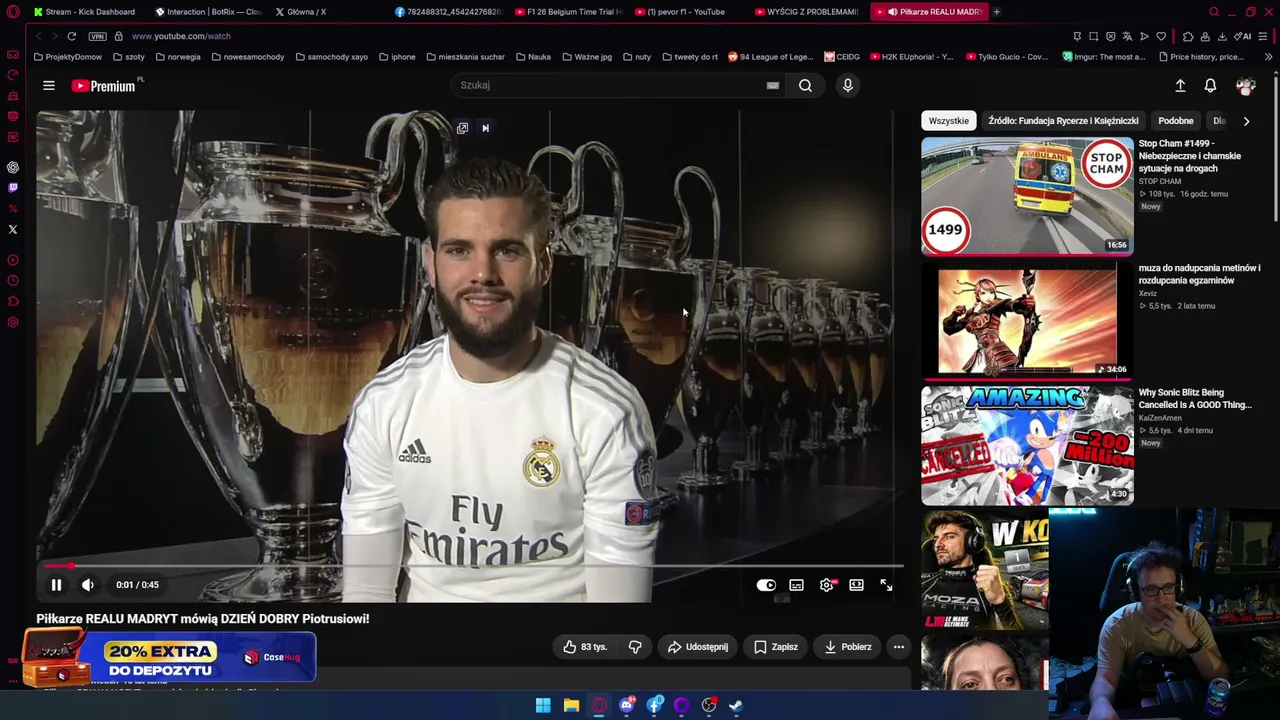Show more filter chips with arrow
Viewport: 1280px width, 720px height.
1246,121
